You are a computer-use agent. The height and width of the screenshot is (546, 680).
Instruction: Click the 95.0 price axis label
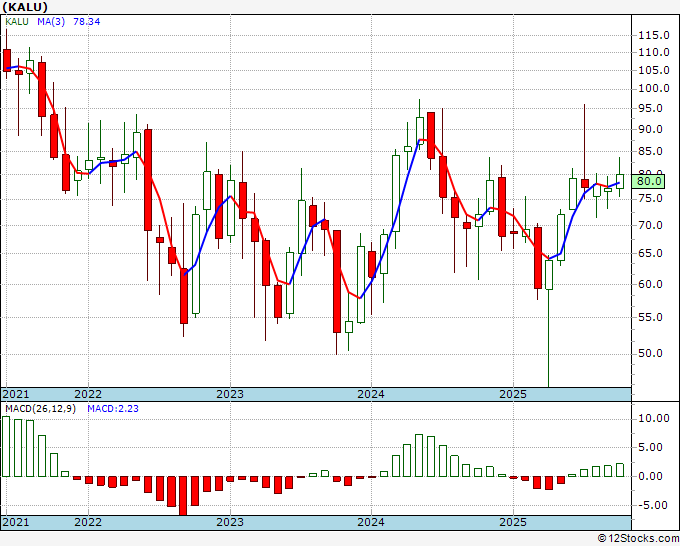click(x=651, y=108)
